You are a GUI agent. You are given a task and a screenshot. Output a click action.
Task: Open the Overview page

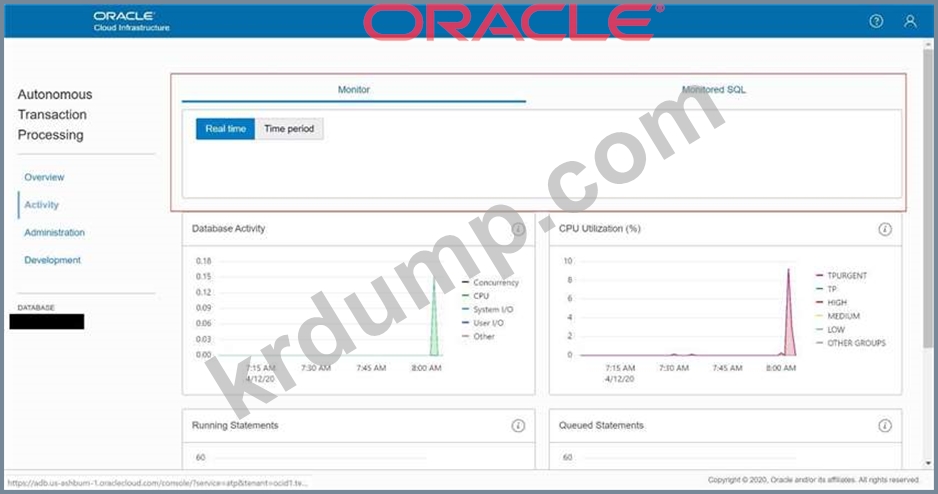[44, 177]
